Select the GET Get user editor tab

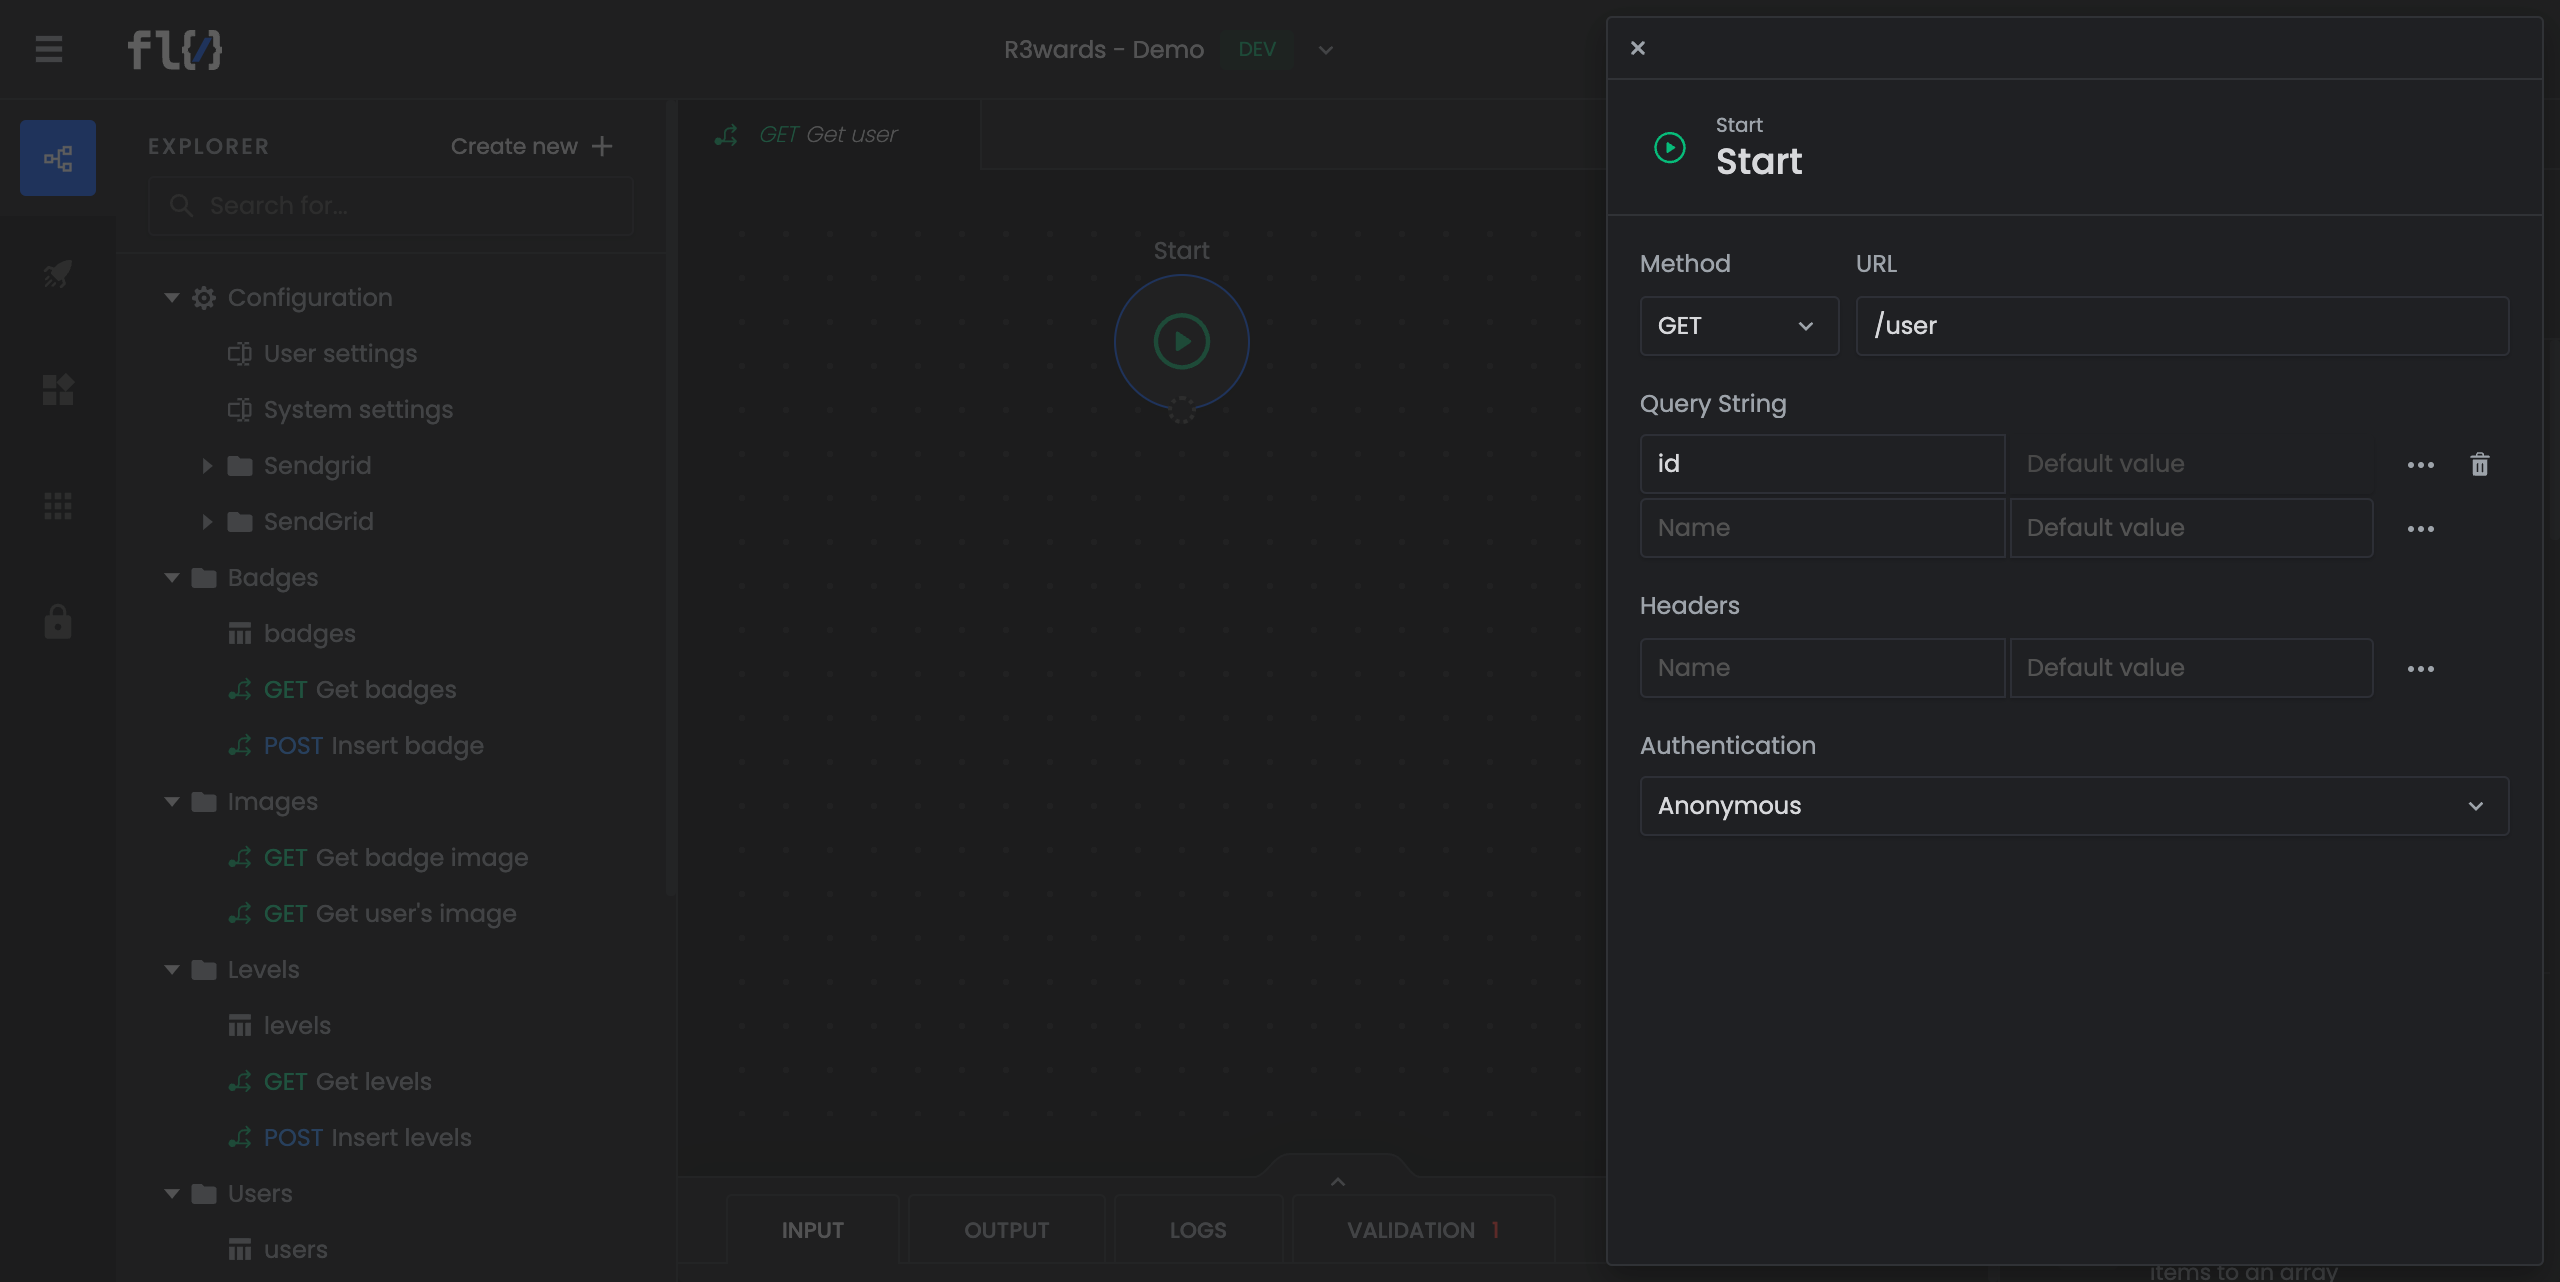[x=829, y=135]
